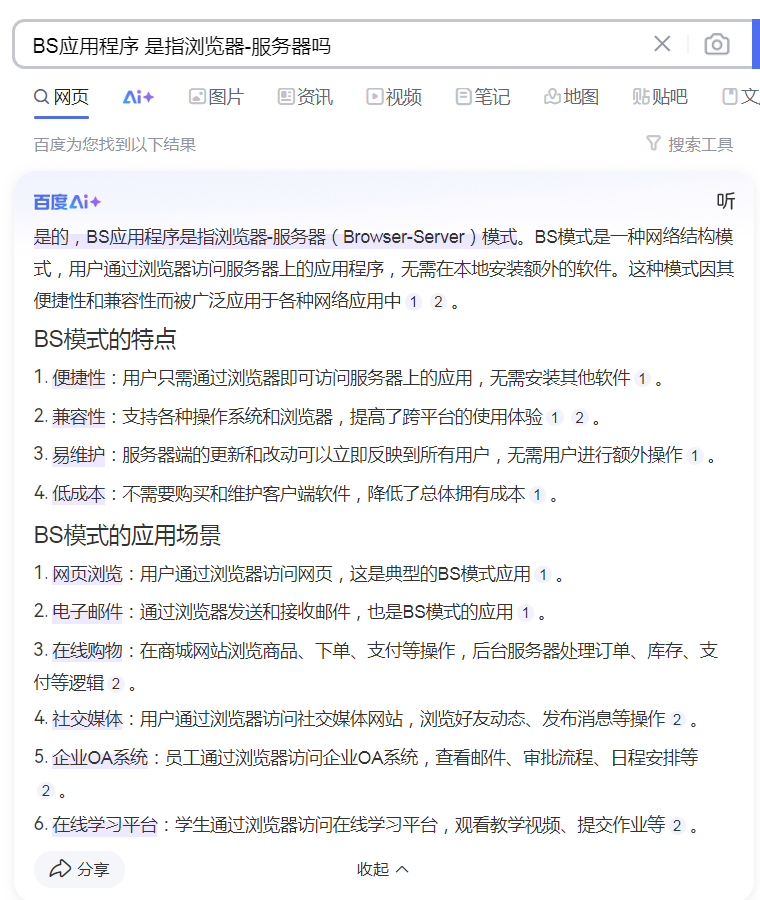Open citation 1 after 易维护 item
Image resolution: width=760 pixels, height=900 pixels.
pos(695,456)
